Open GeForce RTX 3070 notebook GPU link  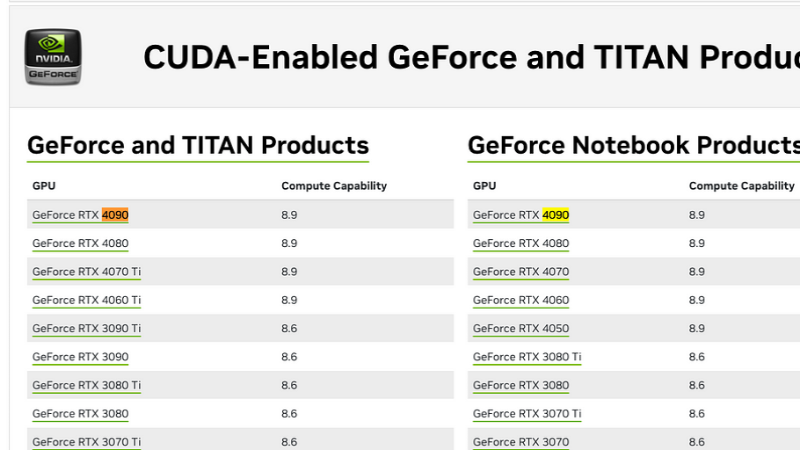tap(520, 442)
